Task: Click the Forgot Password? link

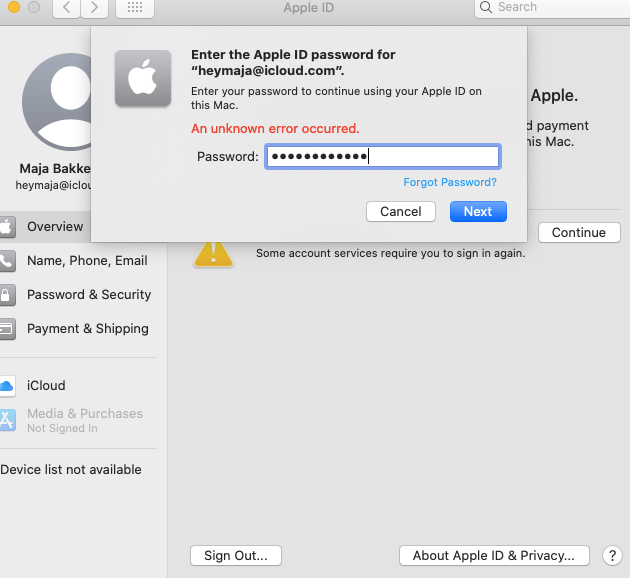Action: 450,182
